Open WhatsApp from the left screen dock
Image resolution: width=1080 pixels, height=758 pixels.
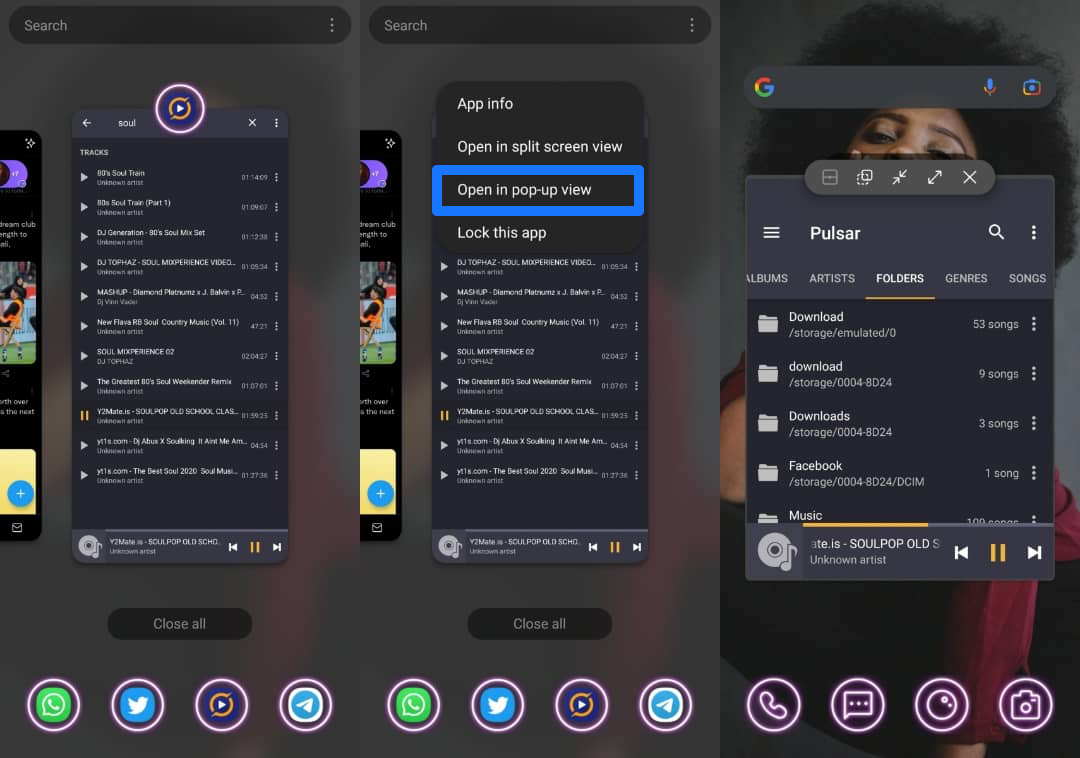click(54, 705)
